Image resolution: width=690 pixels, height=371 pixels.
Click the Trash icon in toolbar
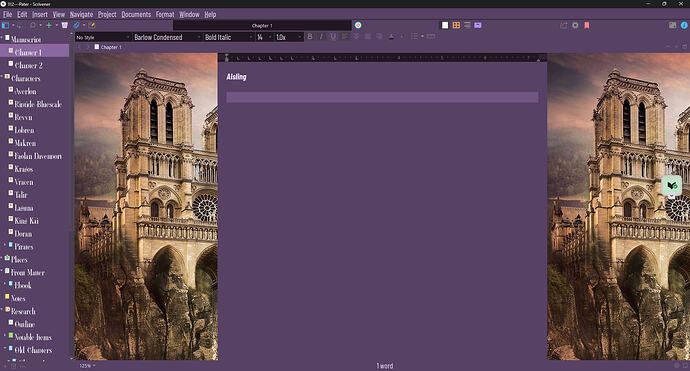point(65,26)
